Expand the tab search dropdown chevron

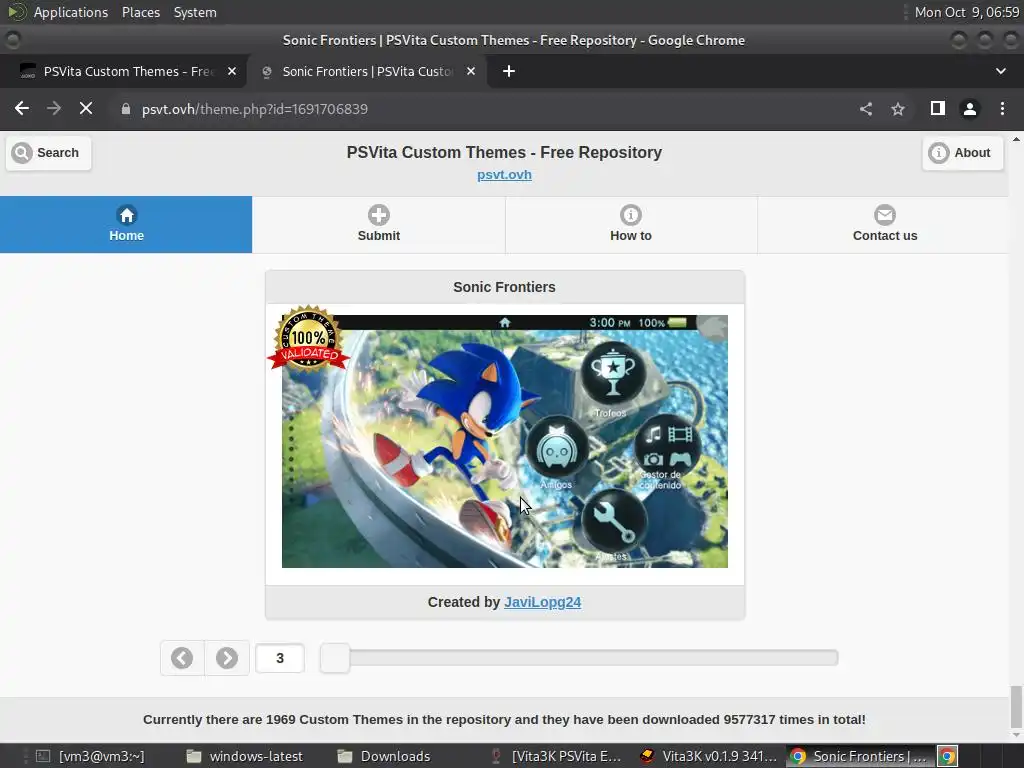[1000, 71]
